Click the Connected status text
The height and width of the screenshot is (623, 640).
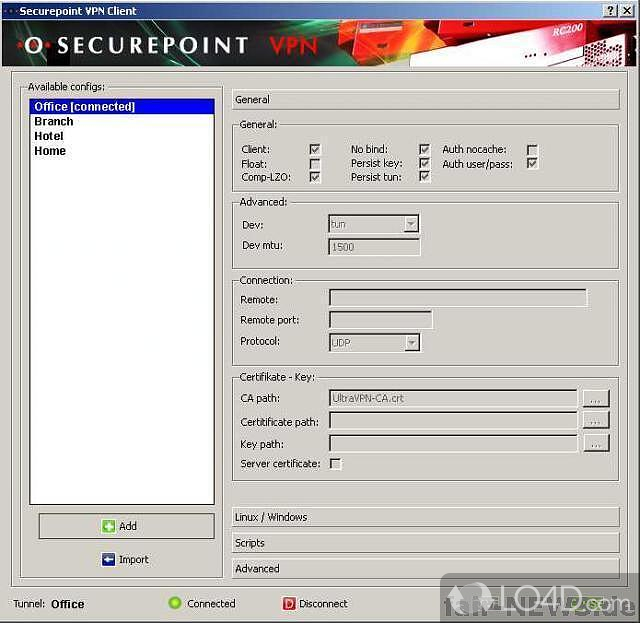pos(211,603)
